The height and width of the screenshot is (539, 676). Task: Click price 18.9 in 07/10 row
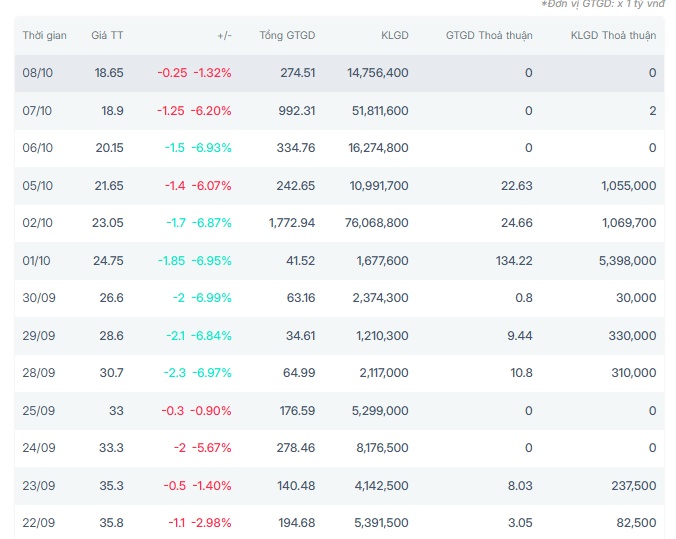(x=113, y=111)
